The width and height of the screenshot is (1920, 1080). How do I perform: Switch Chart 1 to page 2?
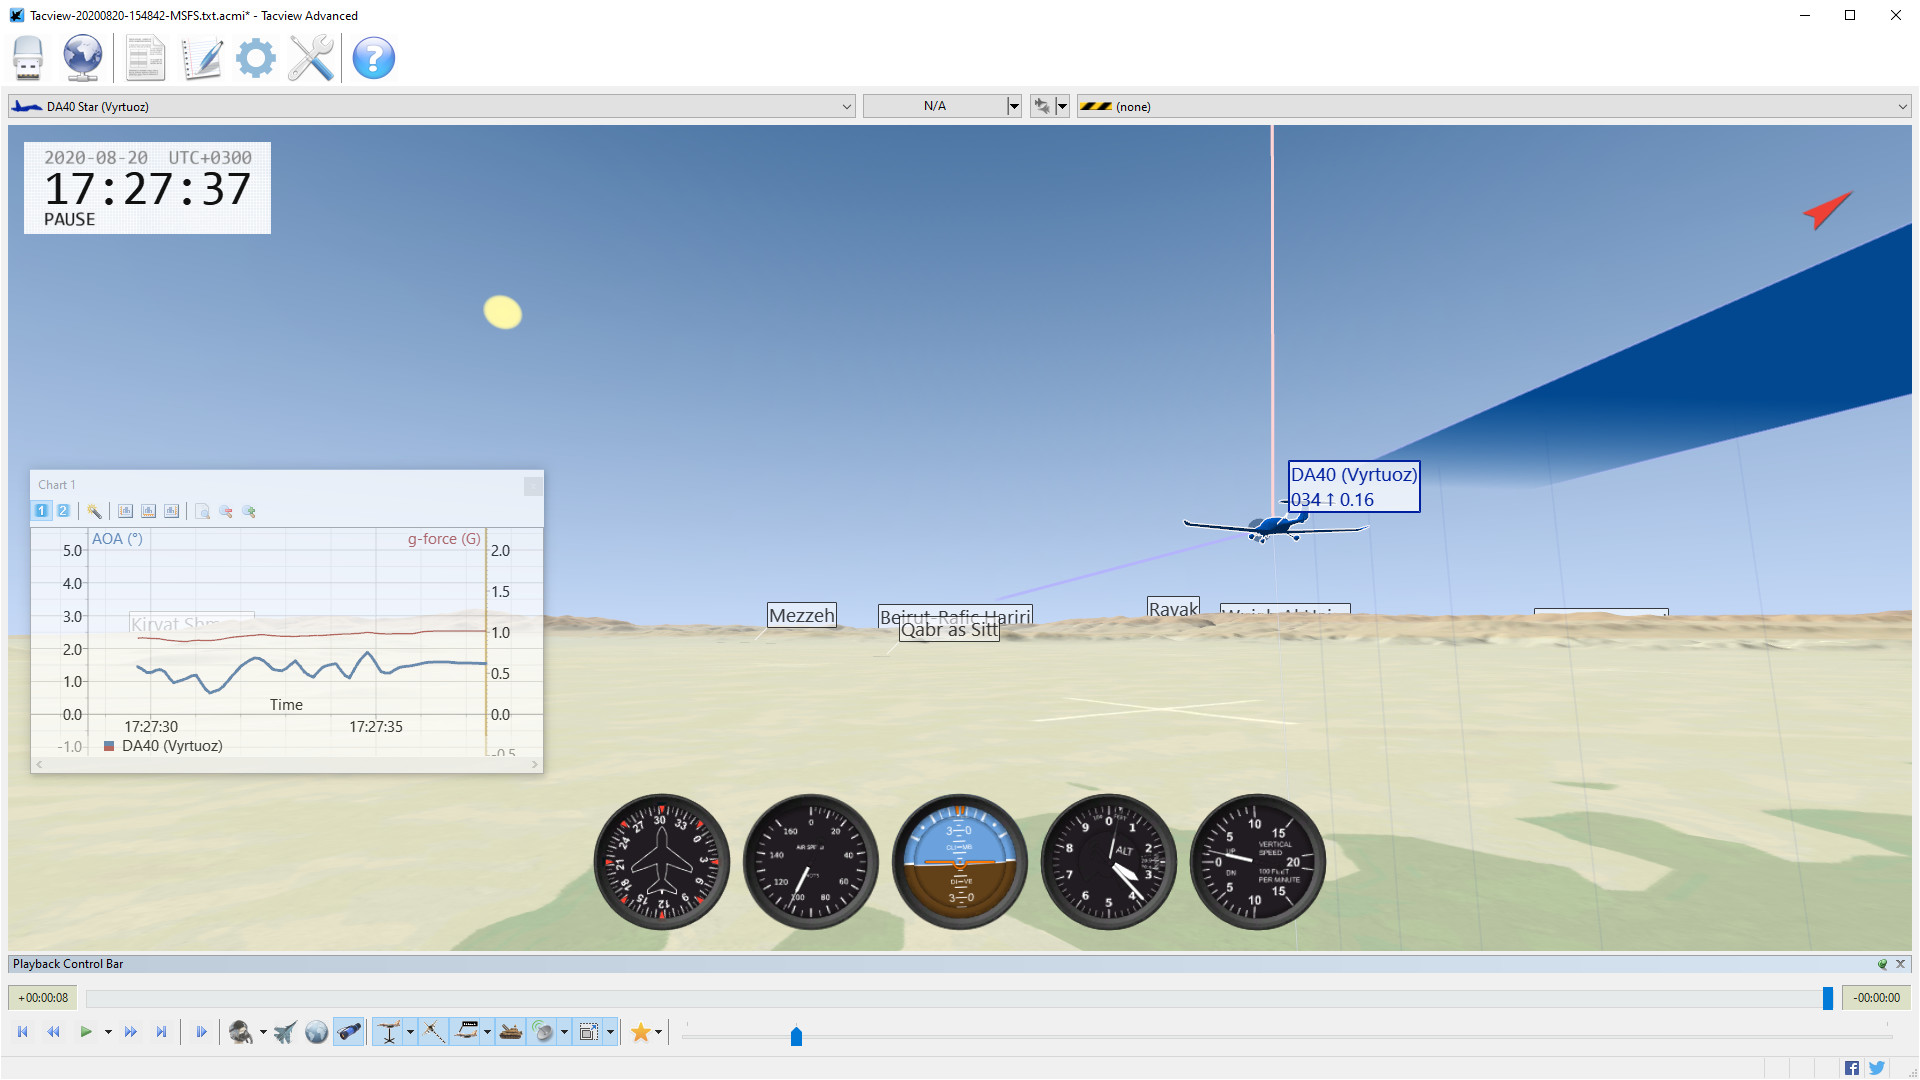pyautogui.click(x=63, y=510)
